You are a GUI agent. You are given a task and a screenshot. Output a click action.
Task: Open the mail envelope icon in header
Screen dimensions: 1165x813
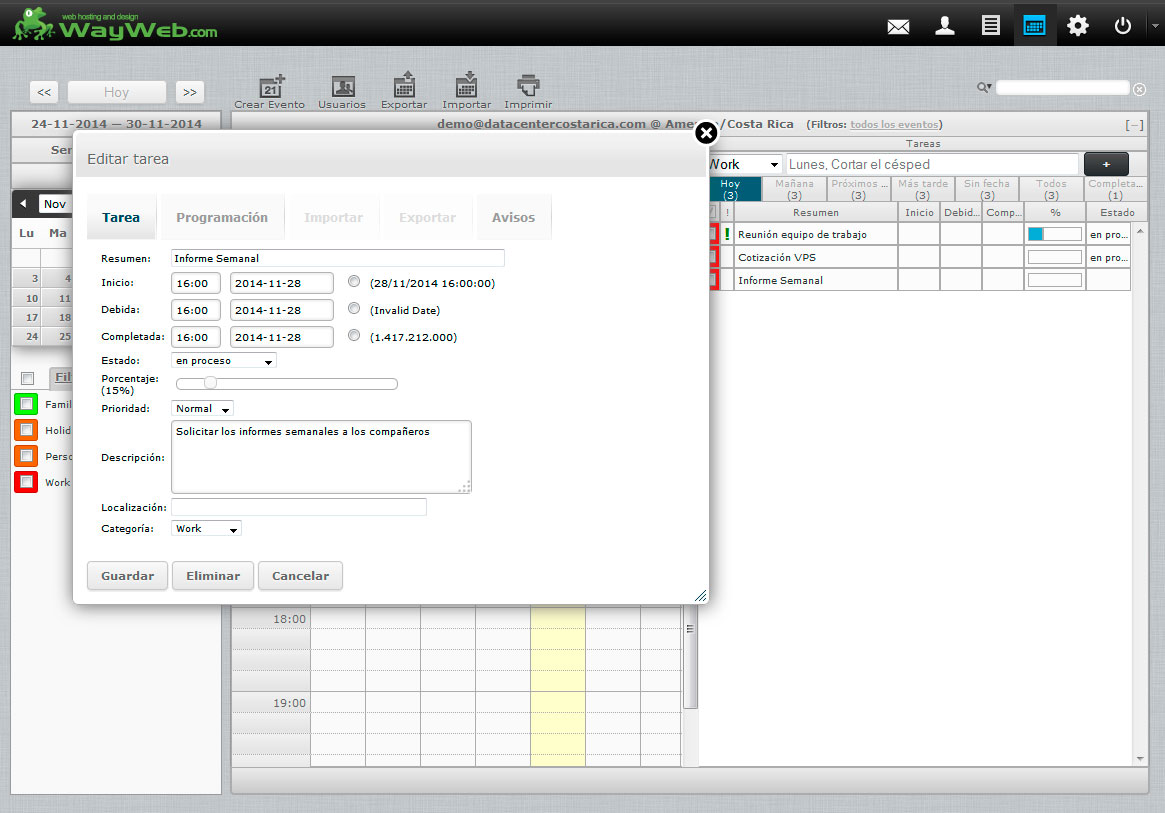pyautogui.click(x=898, y=27)
